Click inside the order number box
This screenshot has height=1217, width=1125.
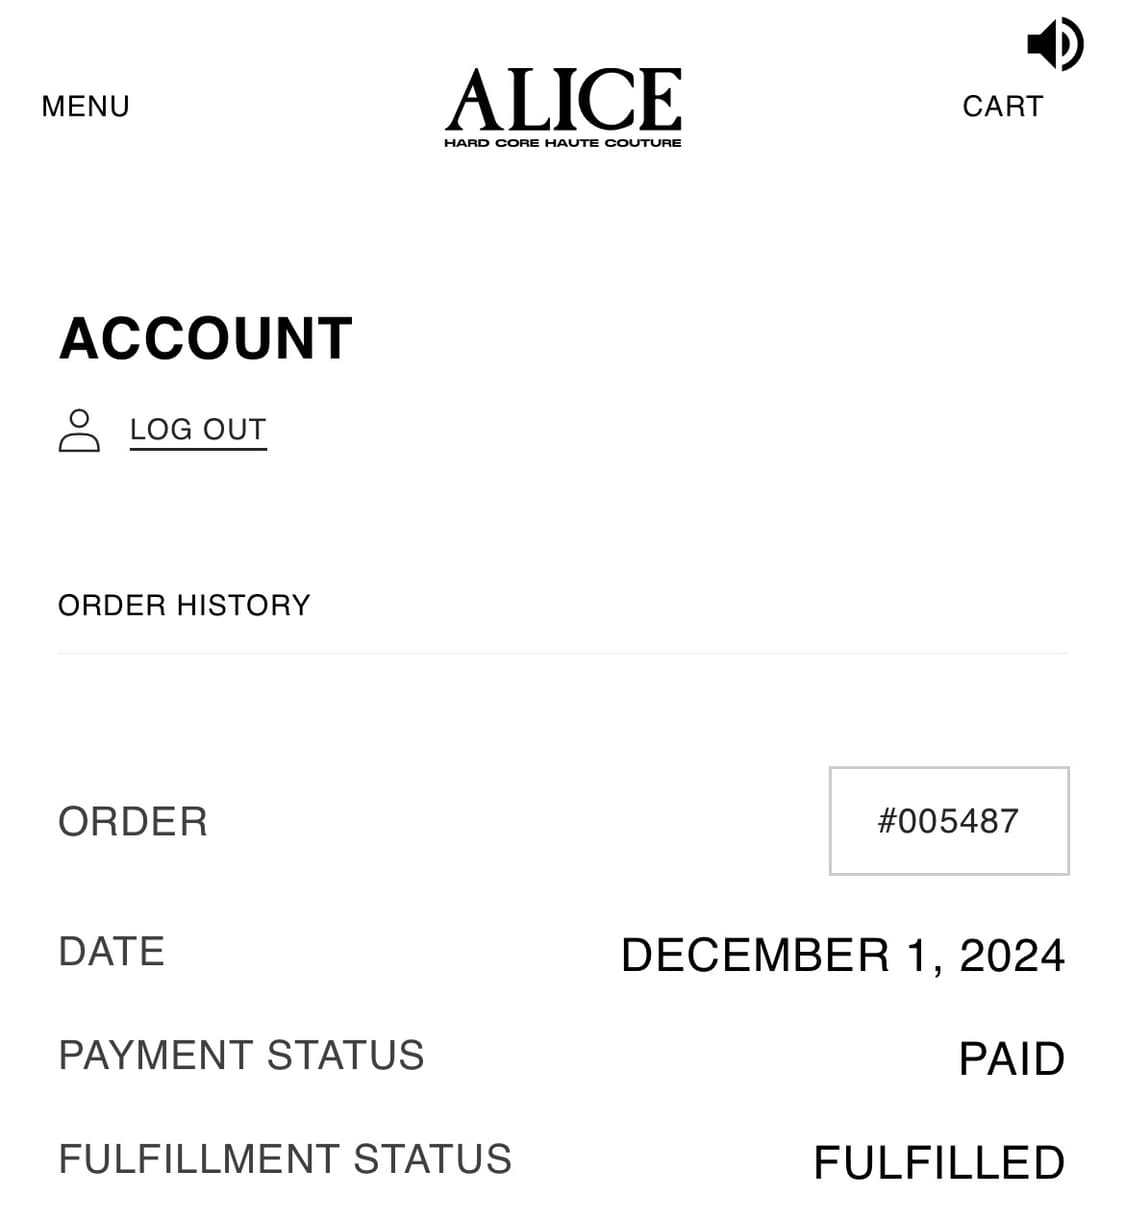pyautogui.click(x=948, y=820)
